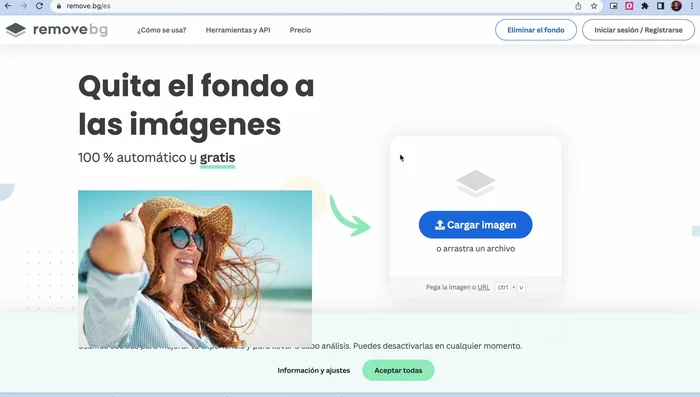700x397 pixels.
Task: Click the layered image placeholder icon above Cargar imagen
Action: tap(475, 183)
